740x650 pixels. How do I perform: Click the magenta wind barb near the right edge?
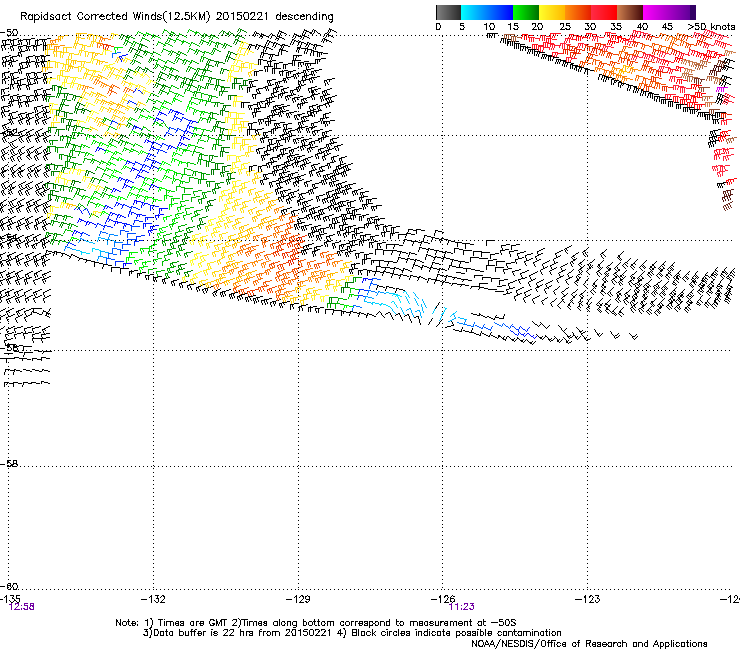tap(721, 89)
